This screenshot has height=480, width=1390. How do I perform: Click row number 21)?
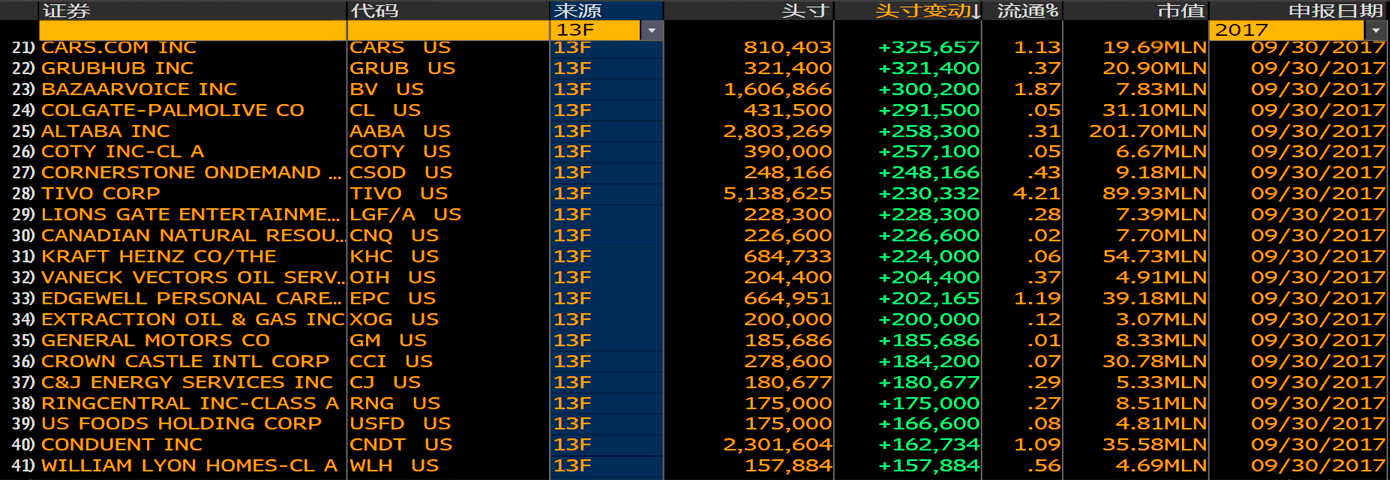23,47
